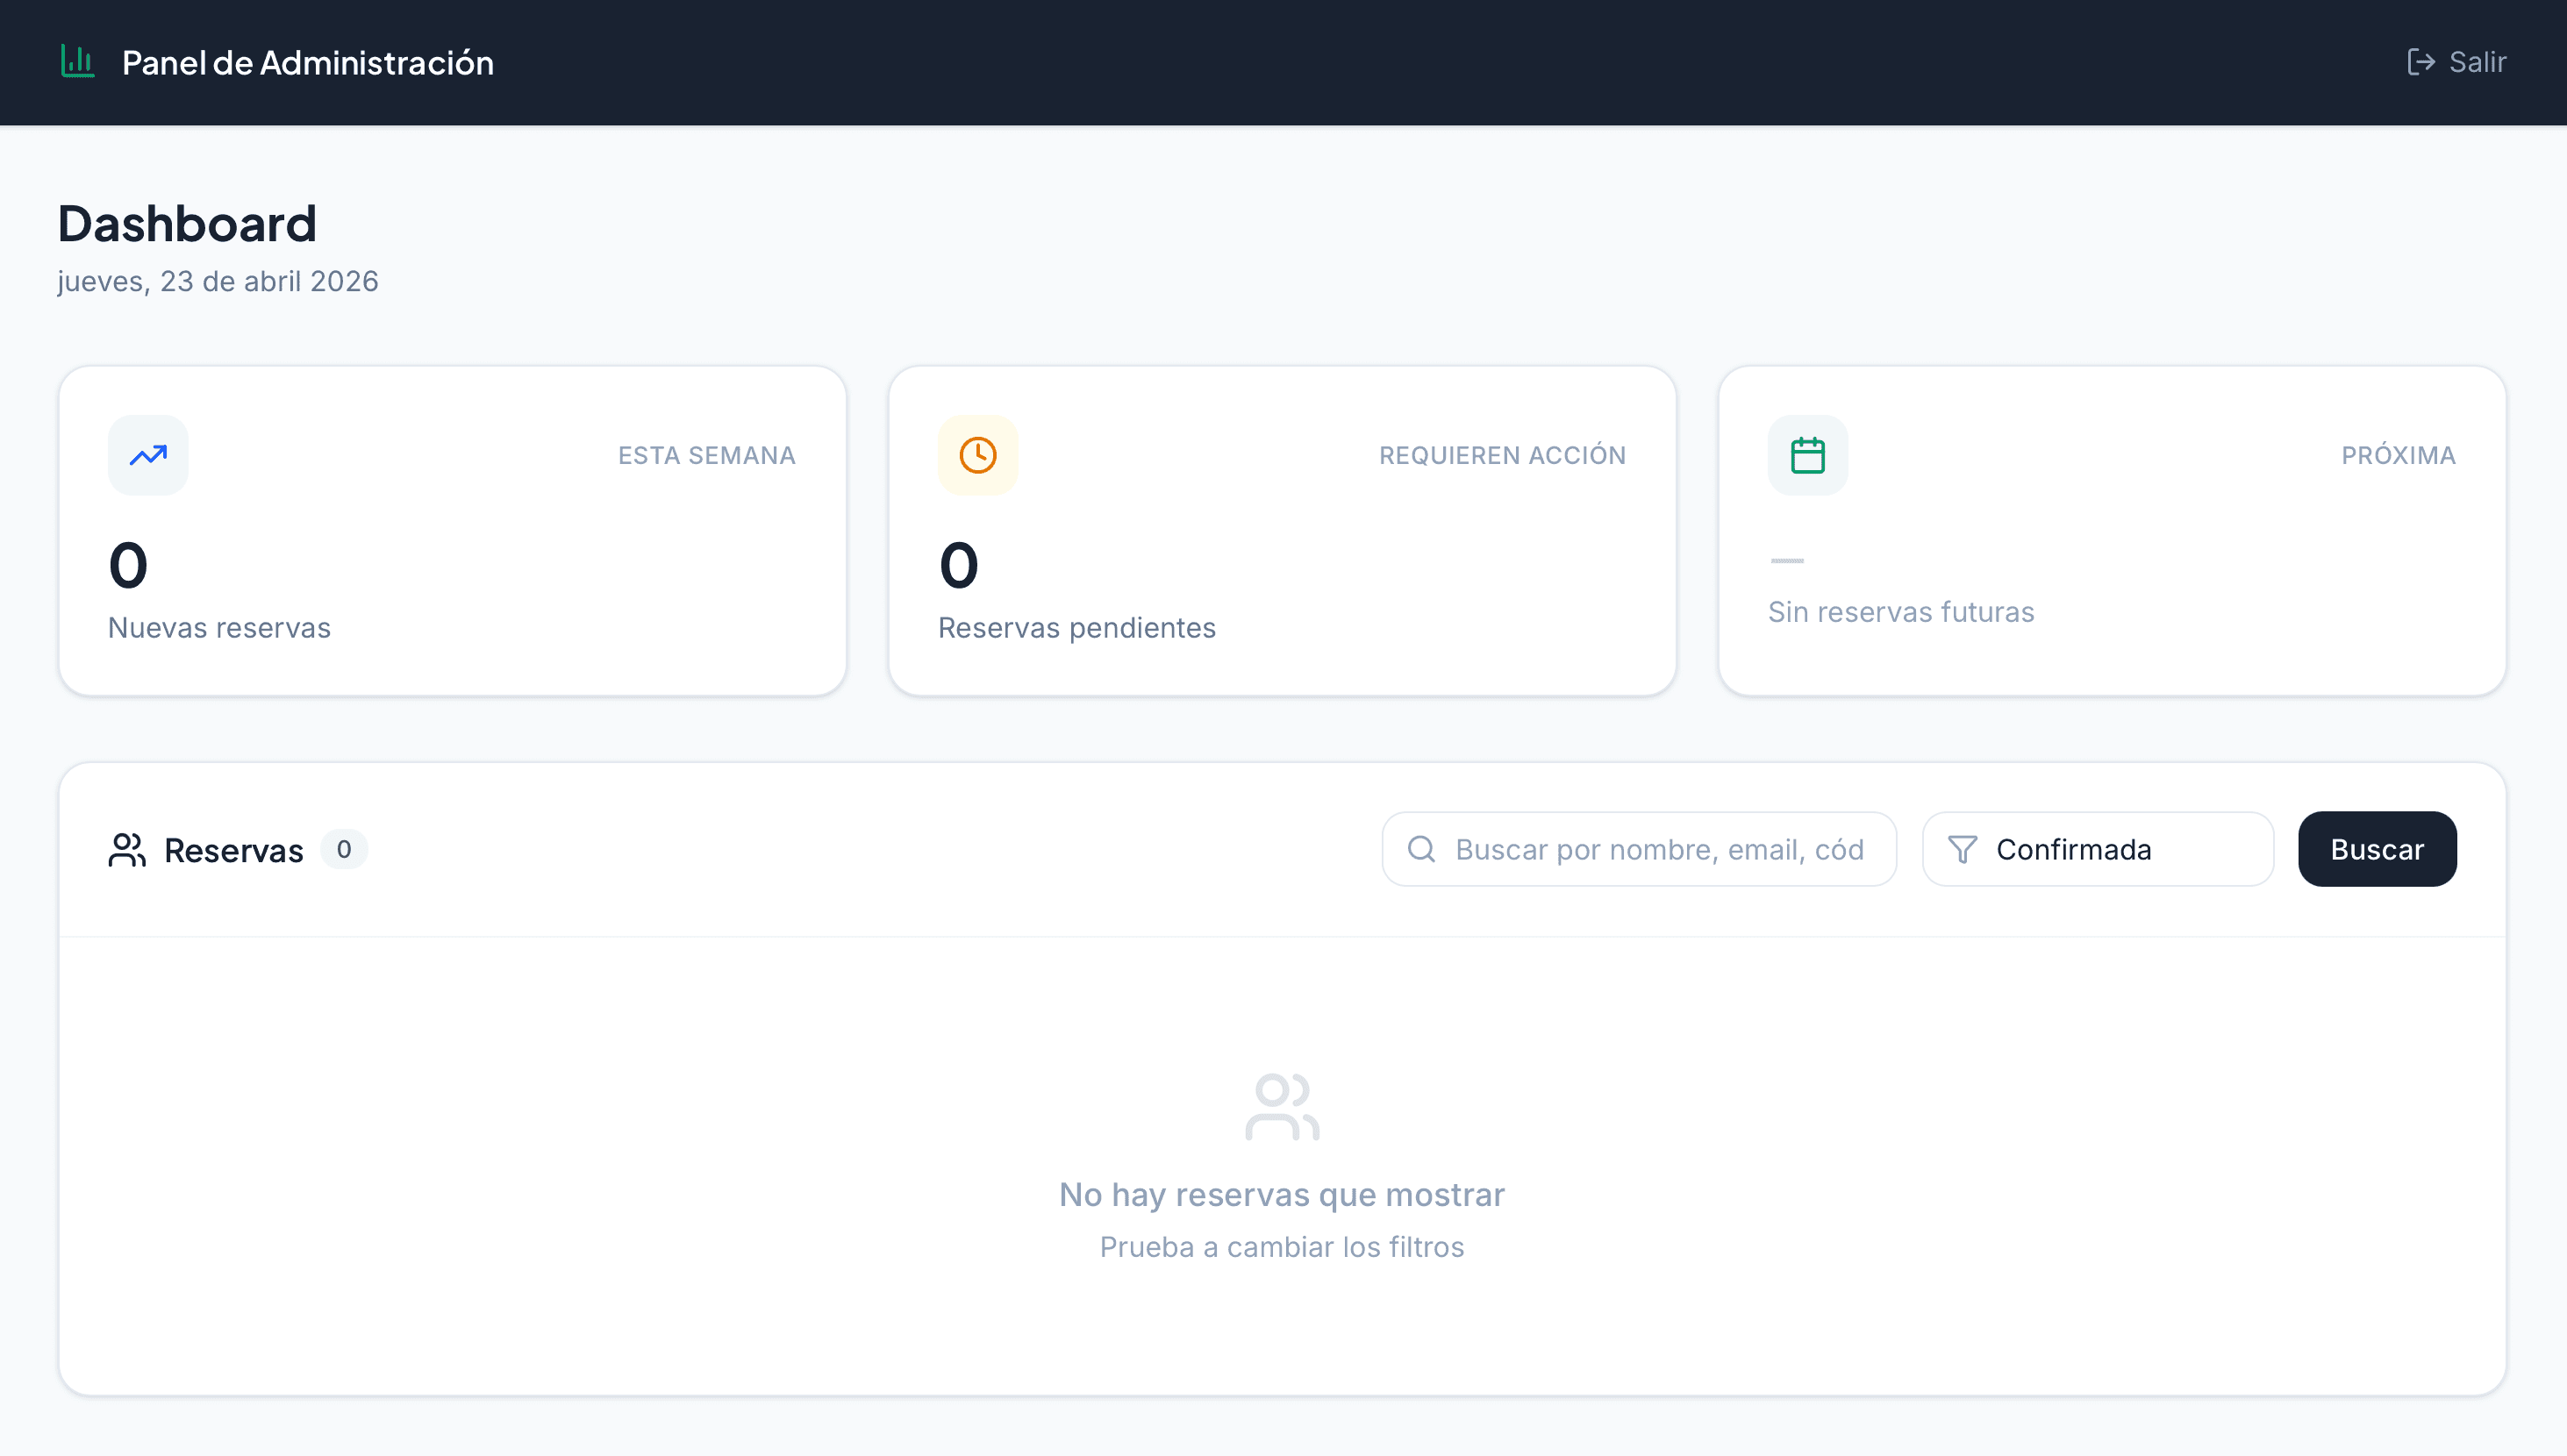Click the Reservas count badge
Image resolution: width=2567 pixels, height=1456 pixels.
coord(343,849)
